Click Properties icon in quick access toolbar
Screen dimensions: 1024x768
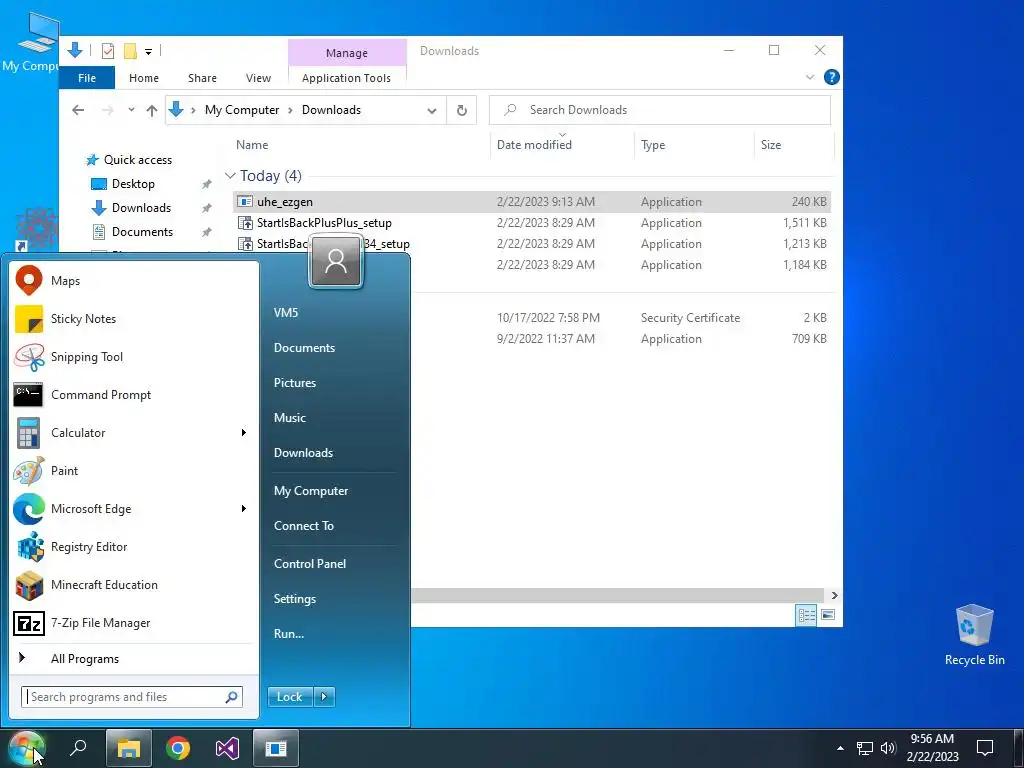(x=108, y=50)
